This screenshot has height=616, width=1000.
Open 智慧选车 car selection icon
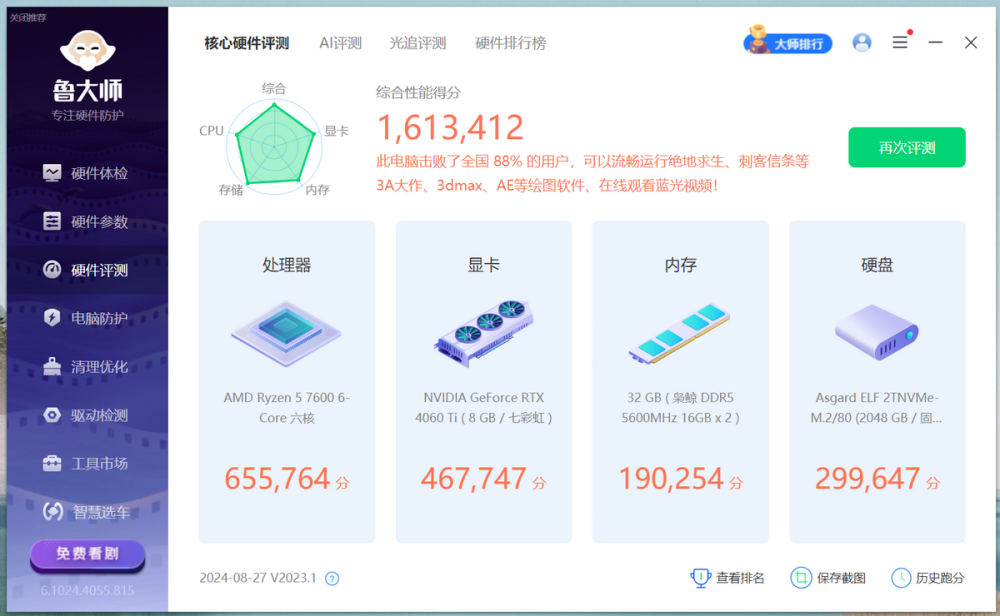[52, 511]
